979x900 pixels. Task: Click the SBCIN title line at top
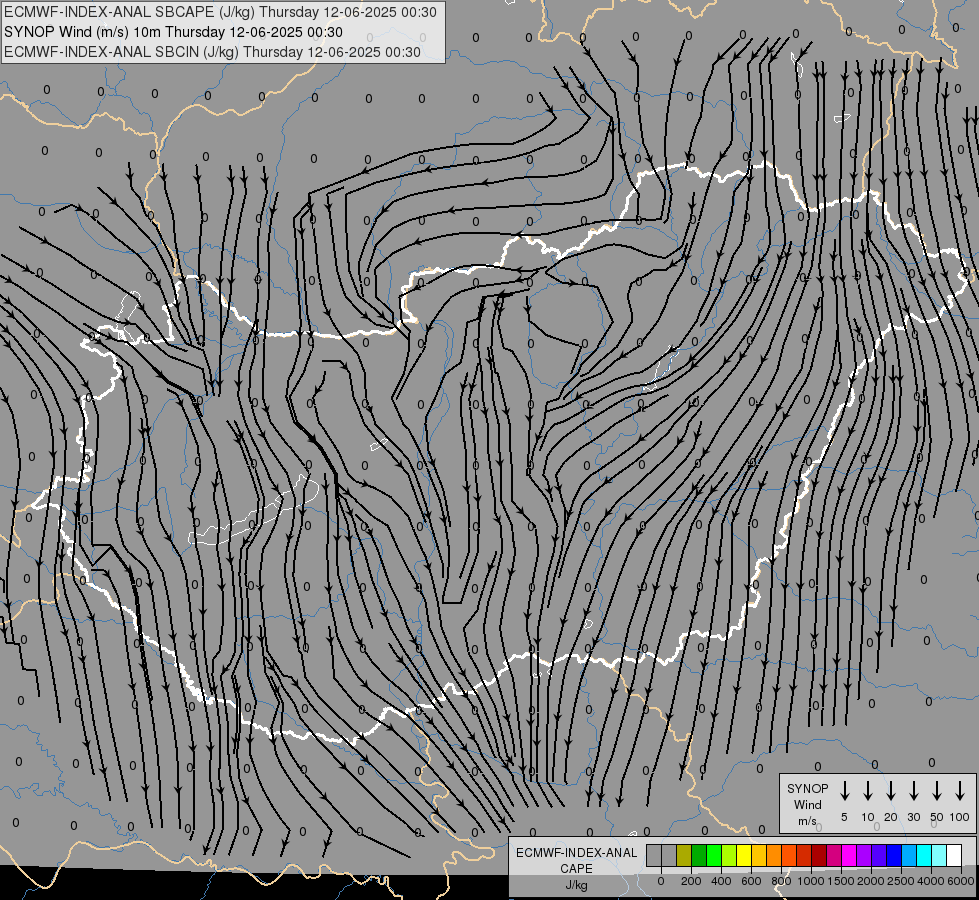coord(212,52)
